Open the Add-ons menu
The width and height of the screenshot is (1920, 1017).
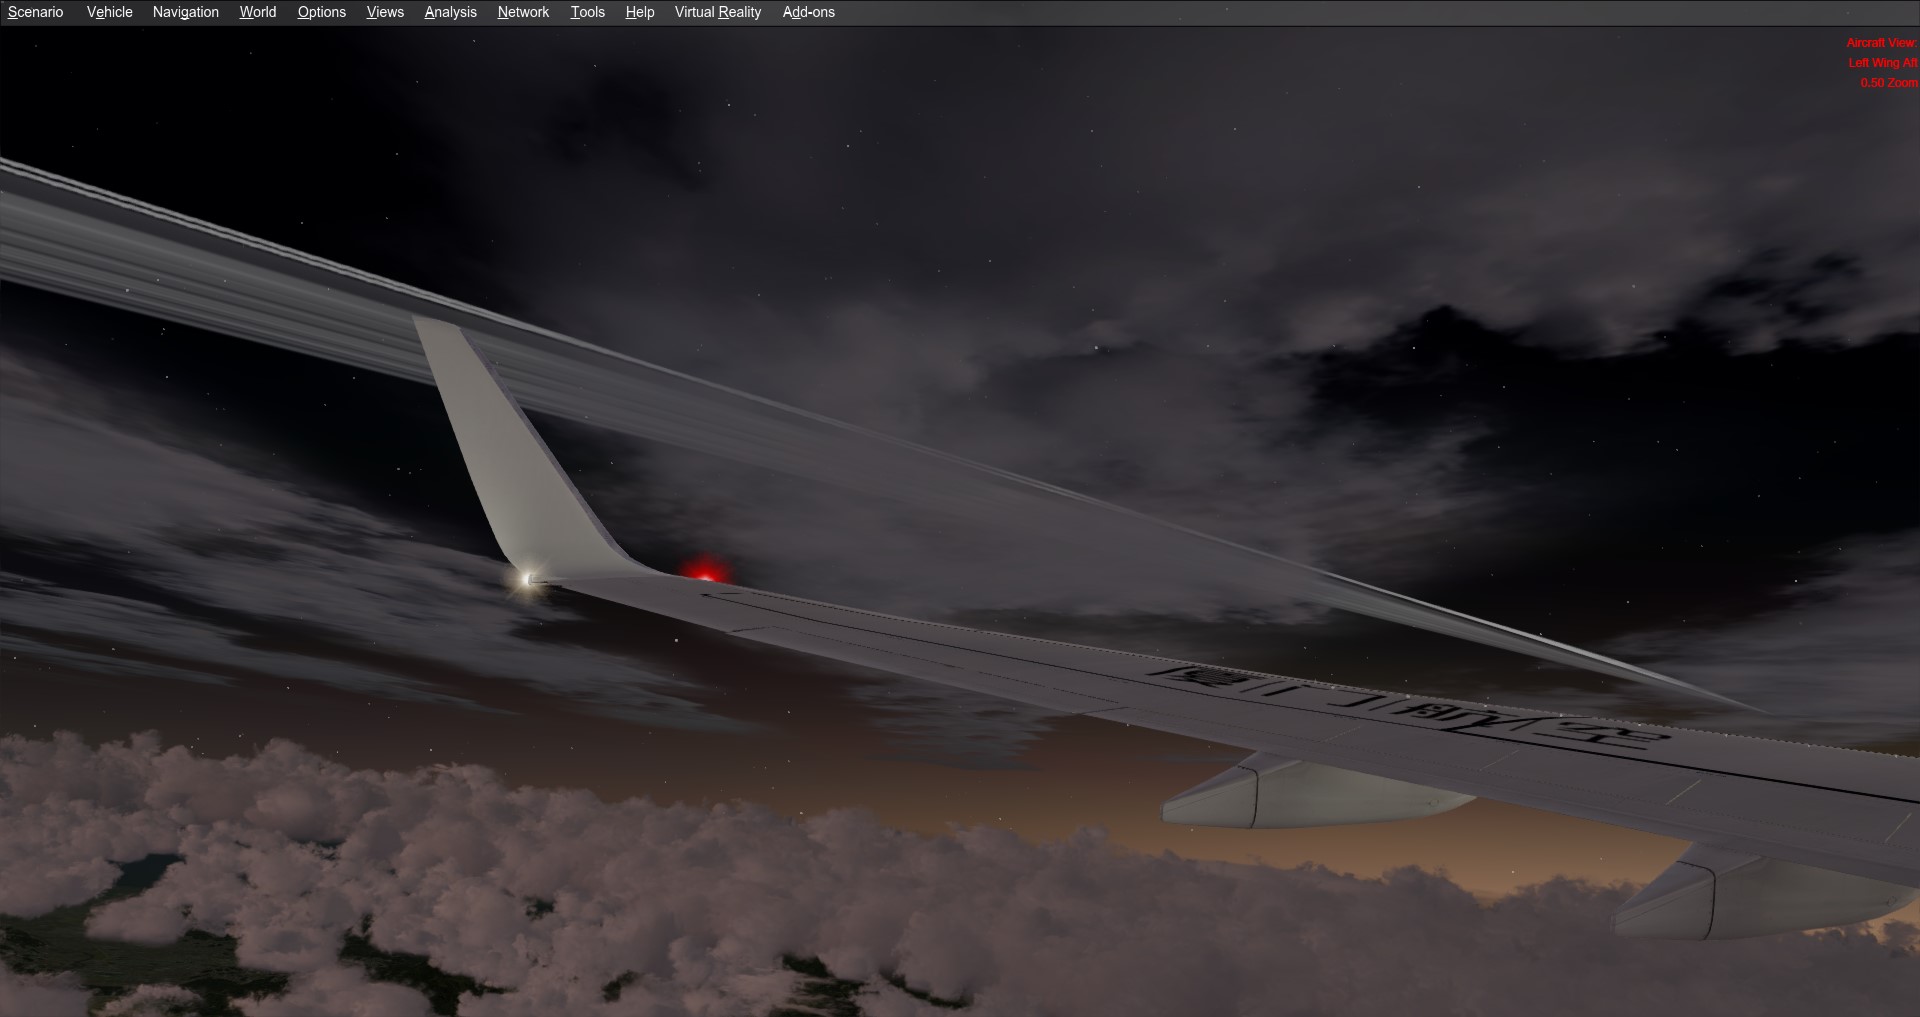[807, 12]
